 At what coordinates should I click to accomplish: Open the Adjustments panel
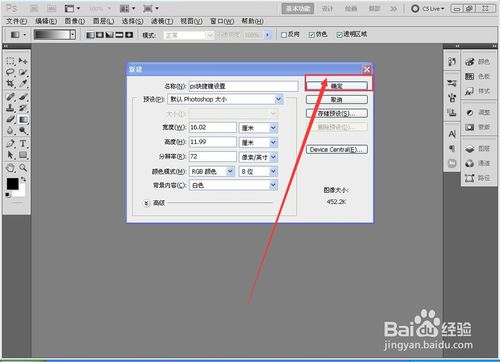[478, 113]
